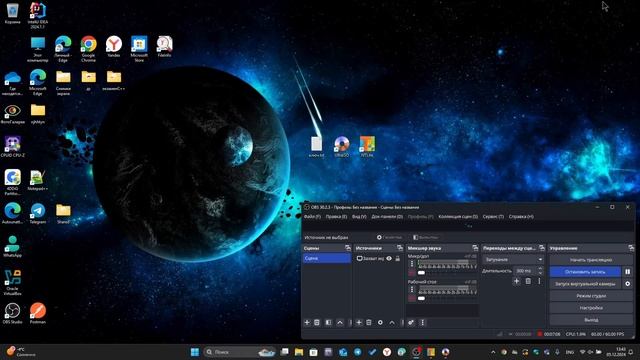Select the Oracle VirtualBox desktop icon
Viewport: 640px width, 360px height.
pos(12,282)
